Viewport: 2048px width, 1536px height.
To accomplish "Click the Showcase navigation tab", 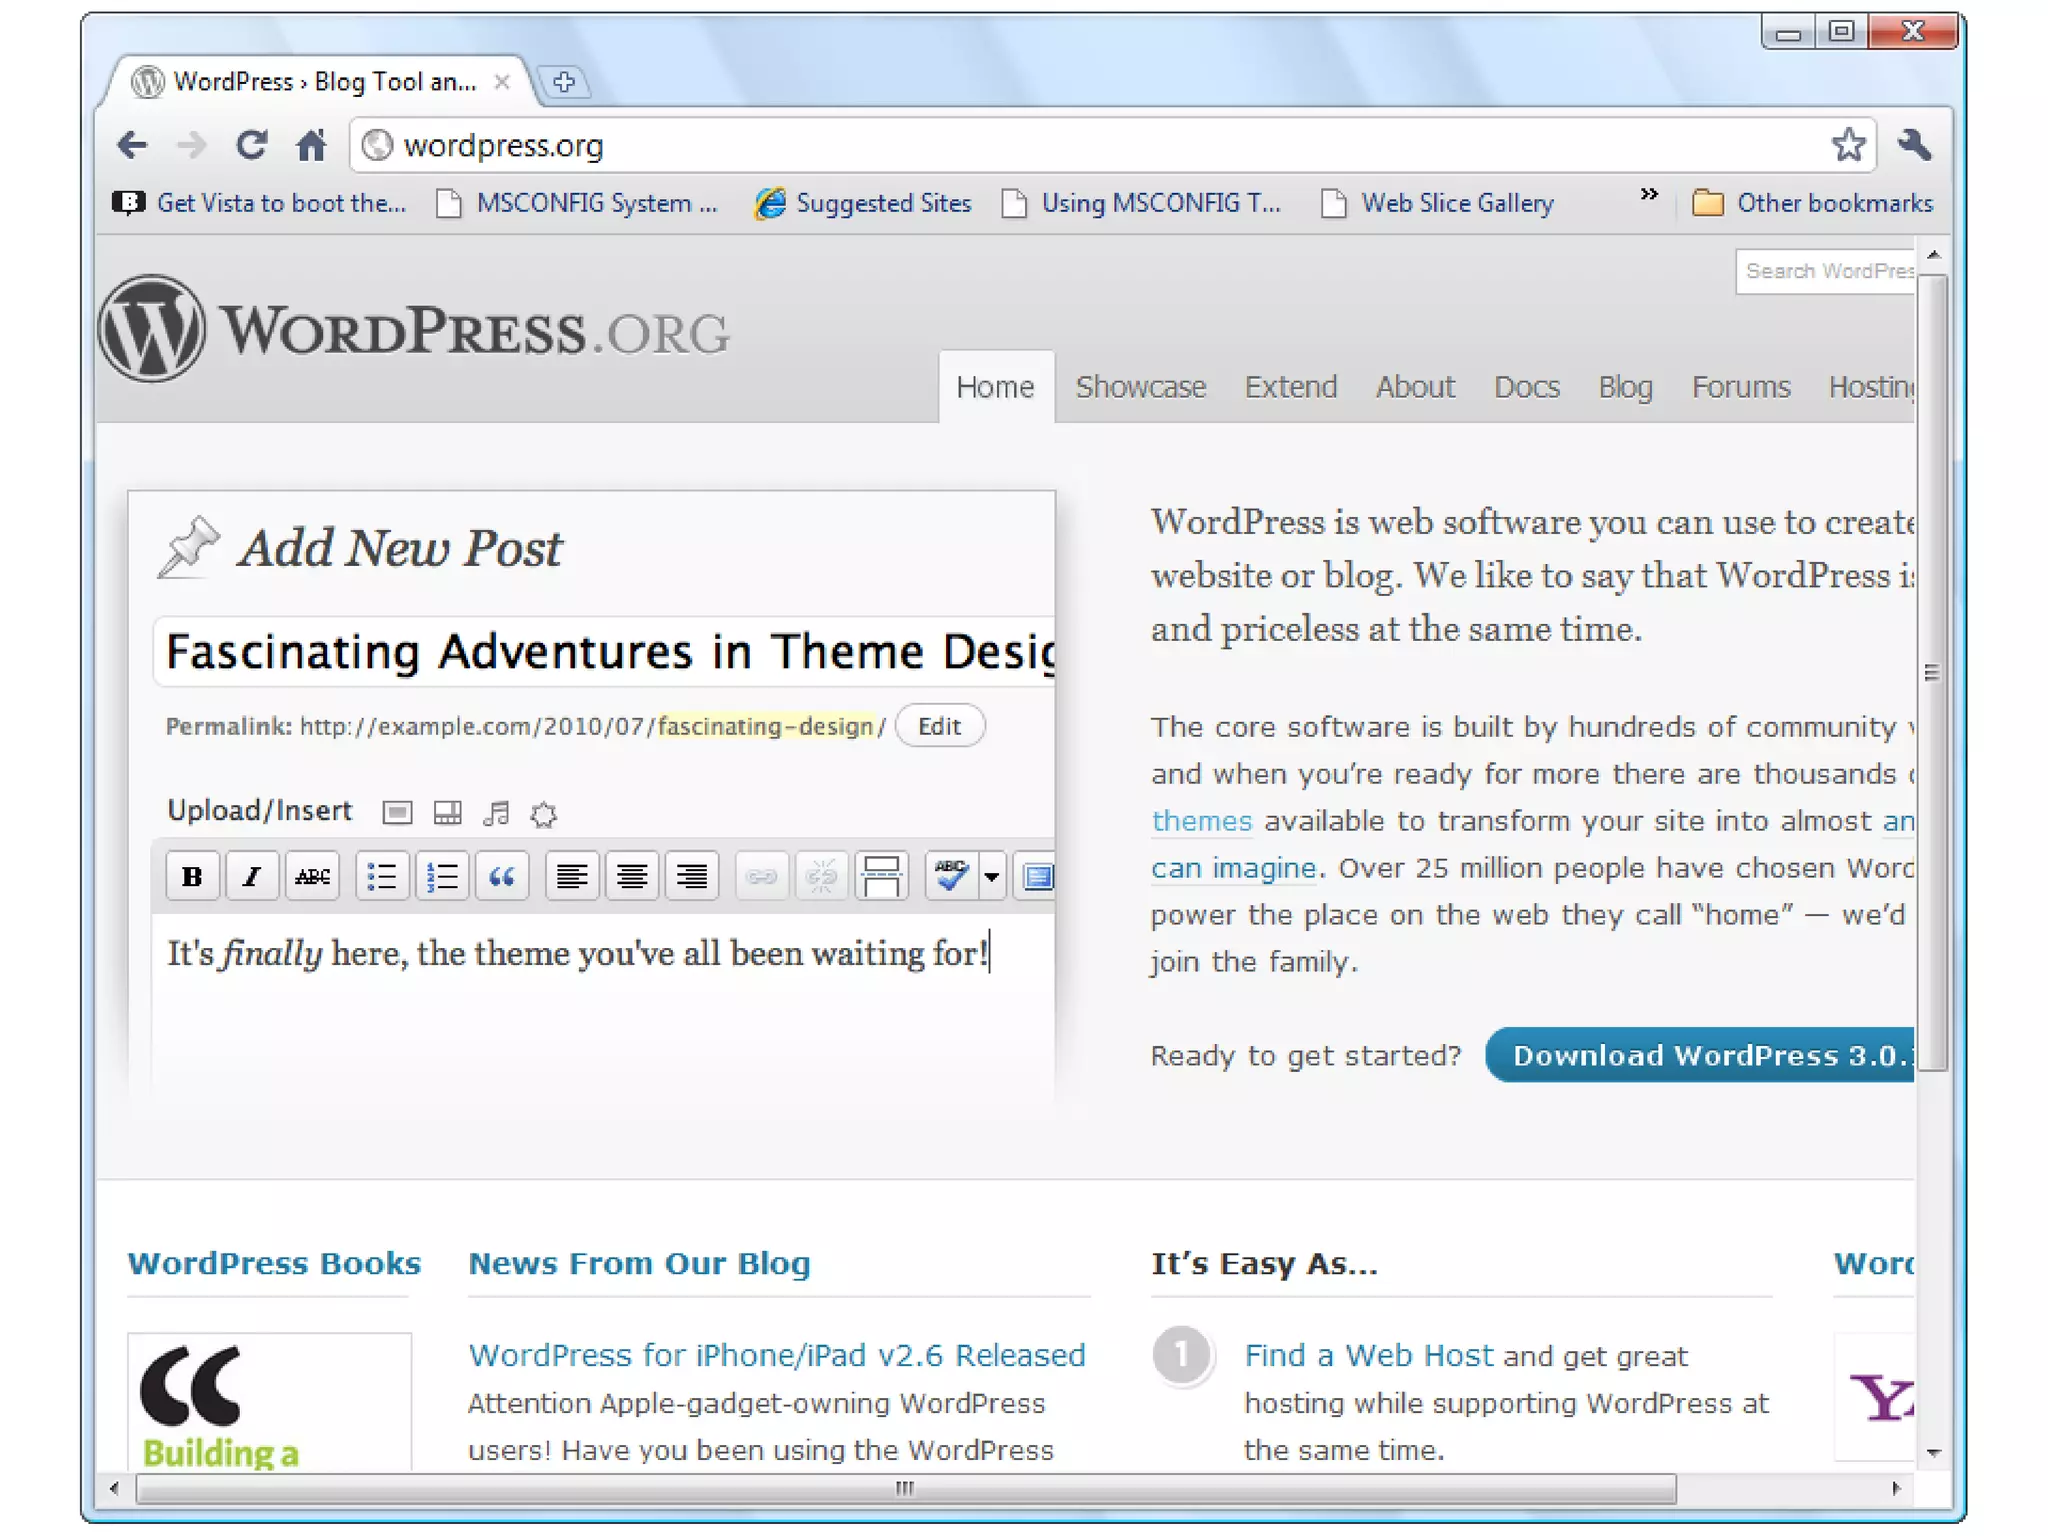I will pyautogui.click(x=1140, y=387).
